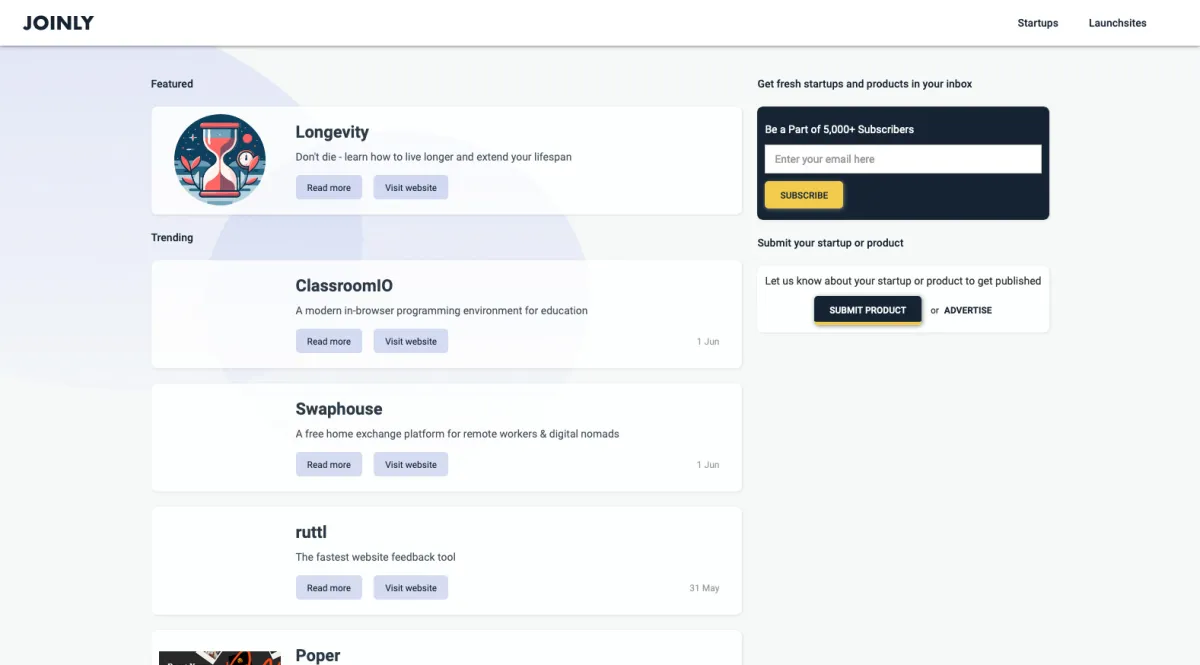Visit the Longevity website
The image size is (1200, 665).
(x=410, y=188)
